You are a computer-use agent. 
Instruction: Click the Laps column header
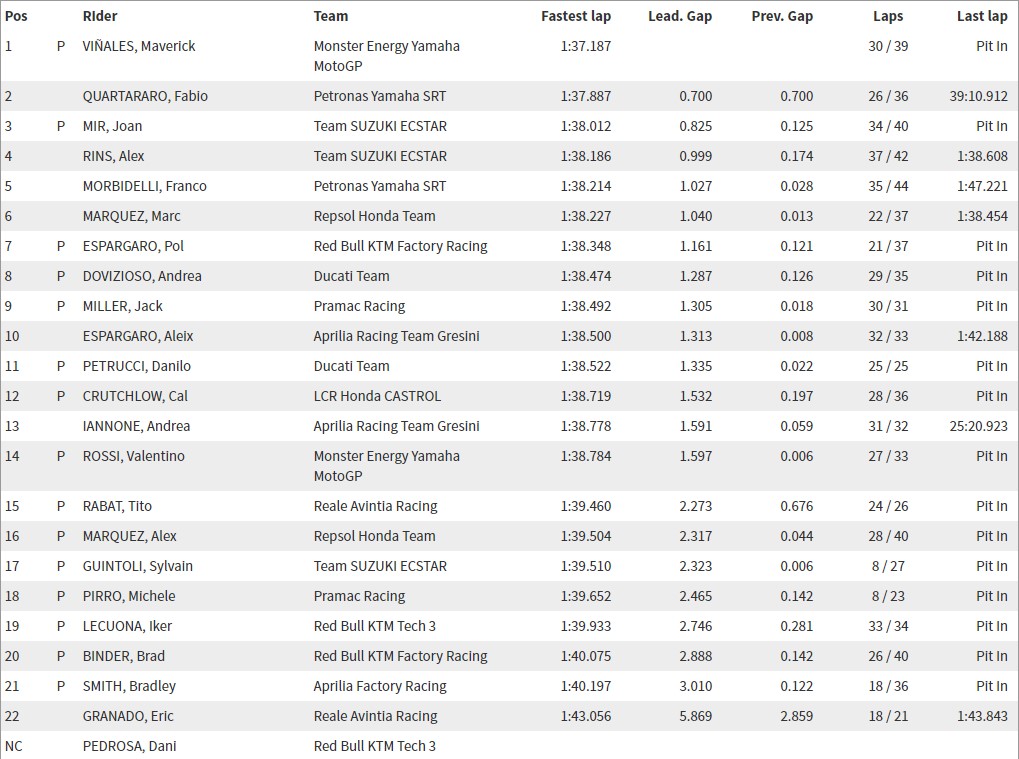[x=888, y=16]
